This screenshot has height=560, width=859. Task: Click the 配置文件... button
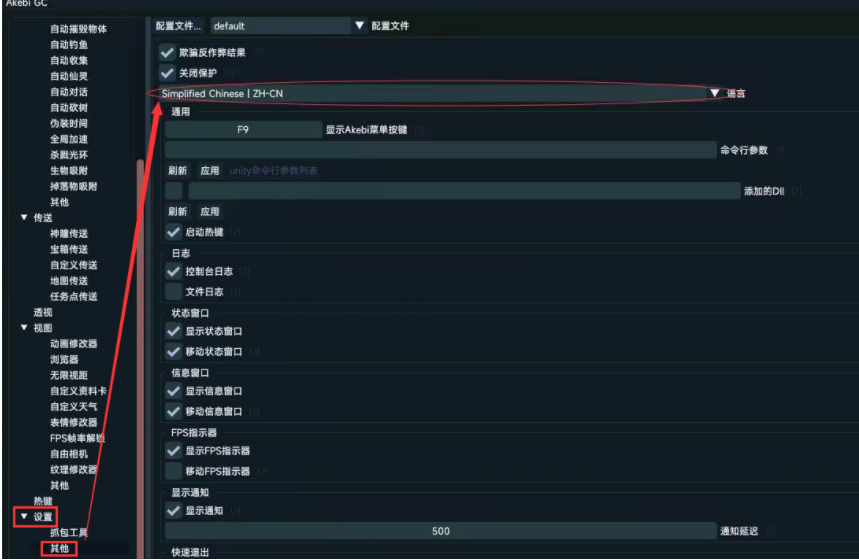pyautogui.click(x=178, y=26)
